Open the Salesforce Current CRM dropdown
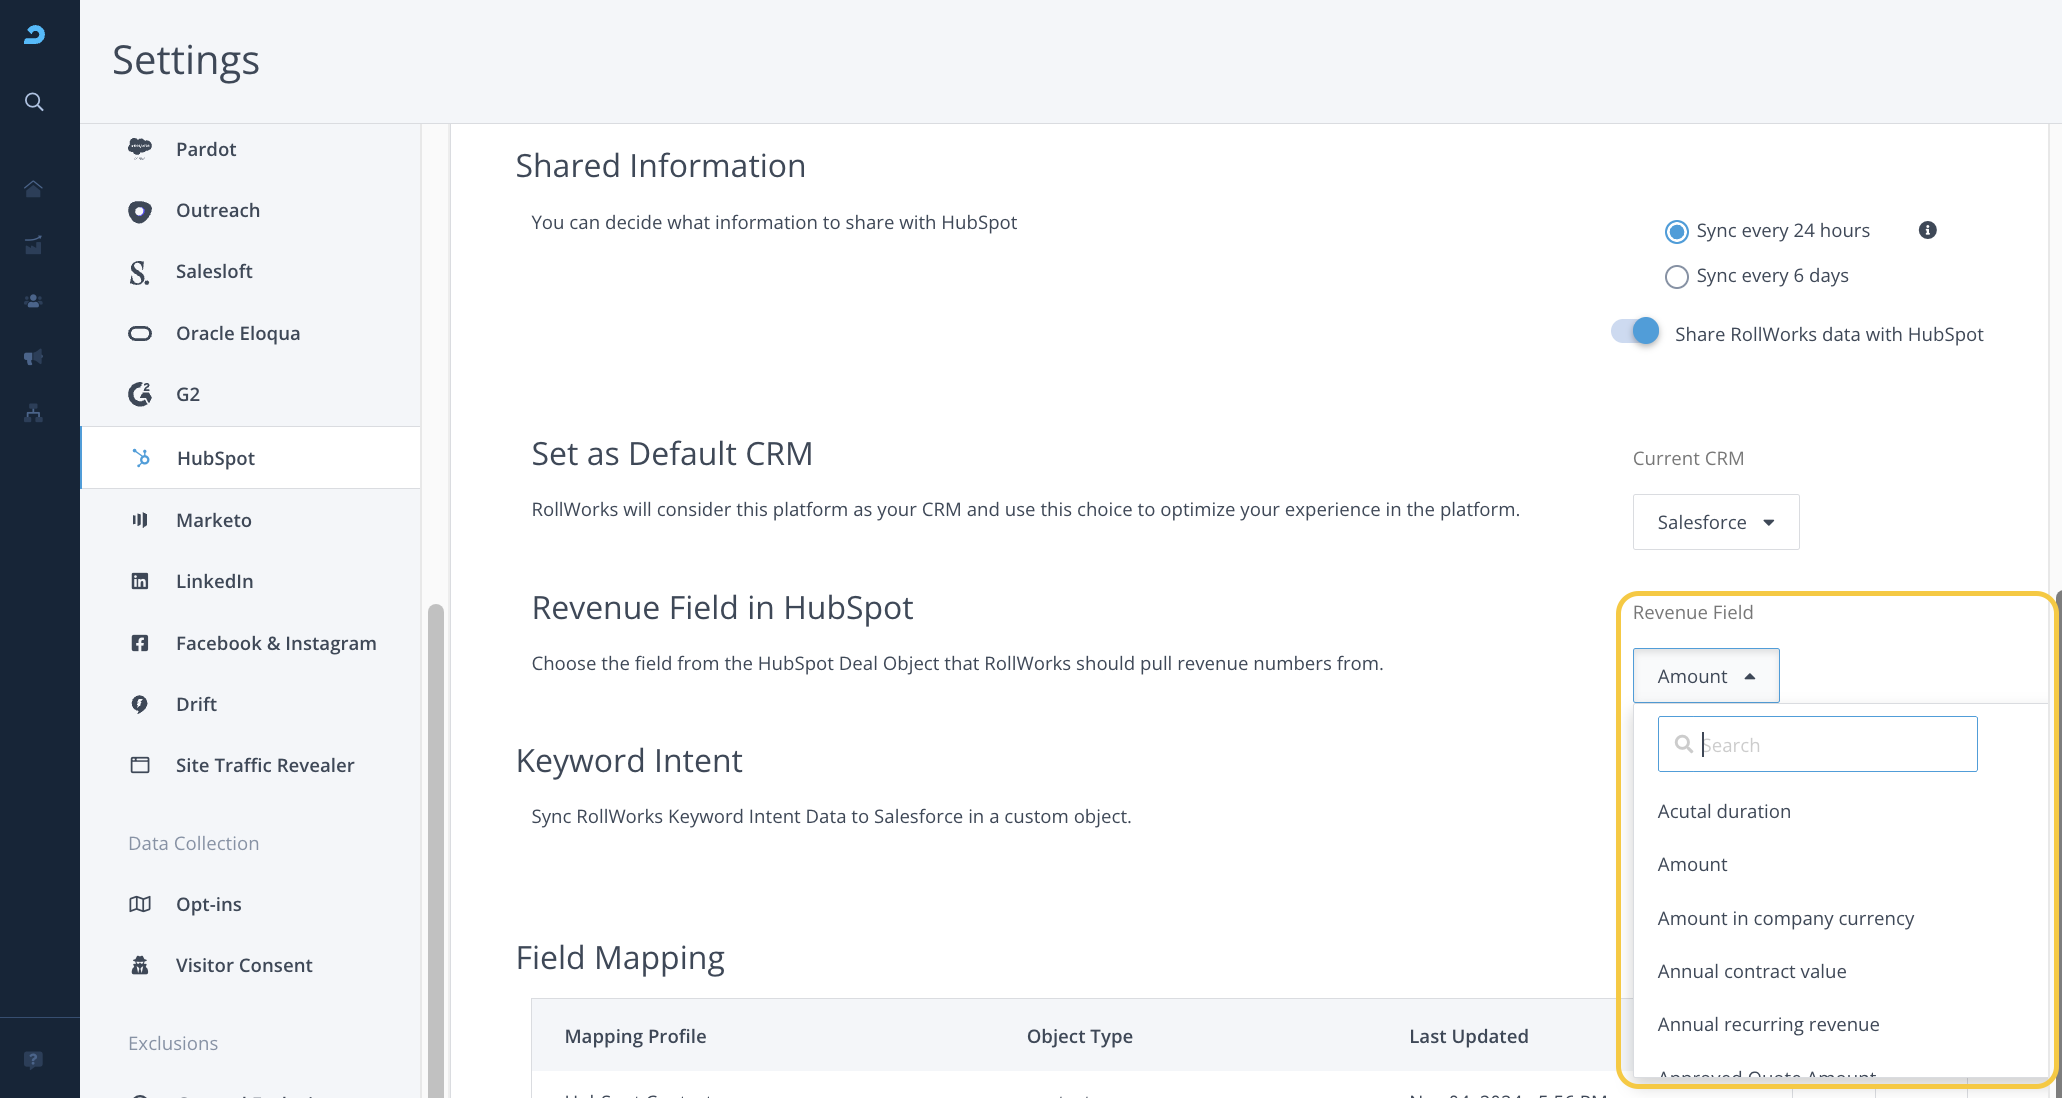The height and width of the screenshot is (1098, 2062). (x=1715, y=522)
